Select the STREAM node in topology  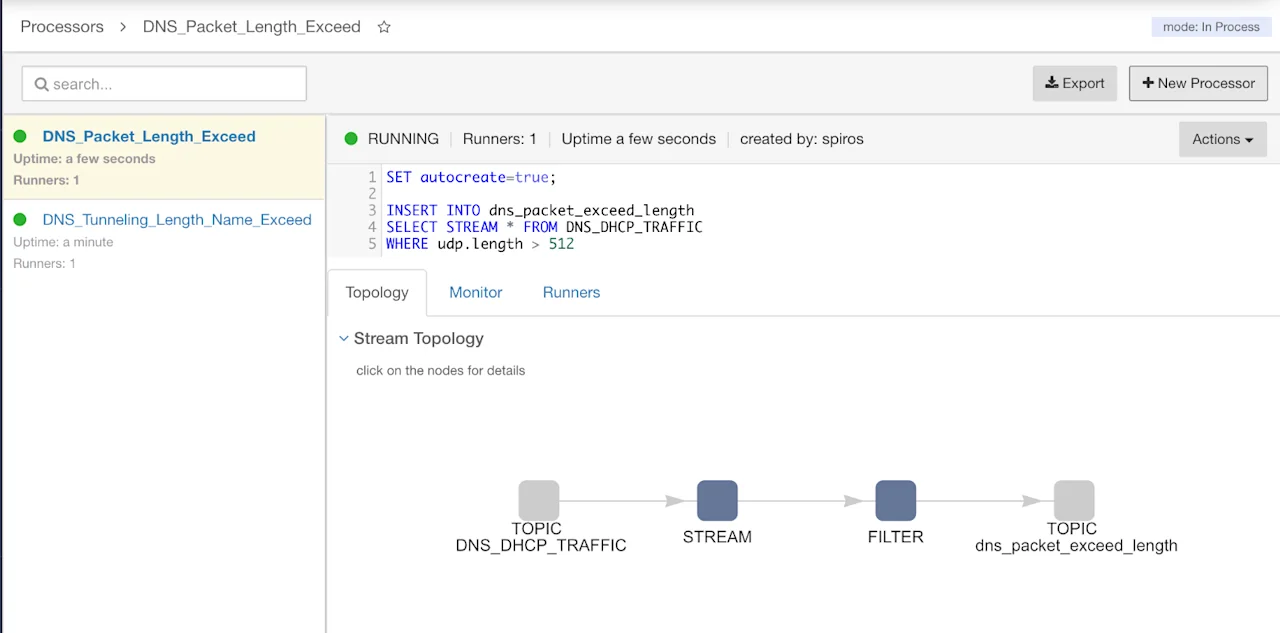click(717, 500)
